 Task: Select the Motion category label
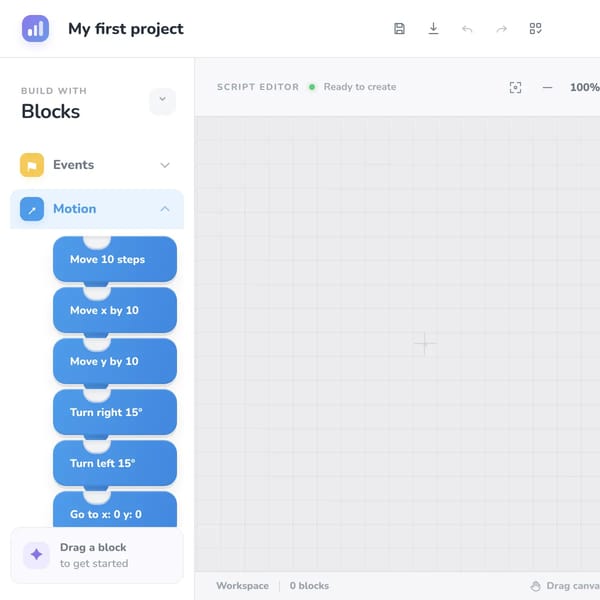tap(75, 209)
